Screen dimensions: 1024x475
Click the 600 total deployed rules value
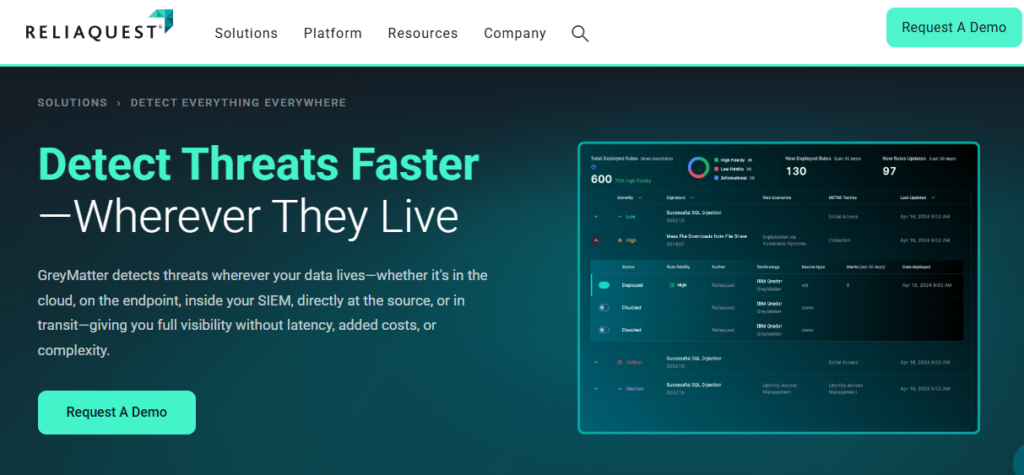tap(601, 179)
